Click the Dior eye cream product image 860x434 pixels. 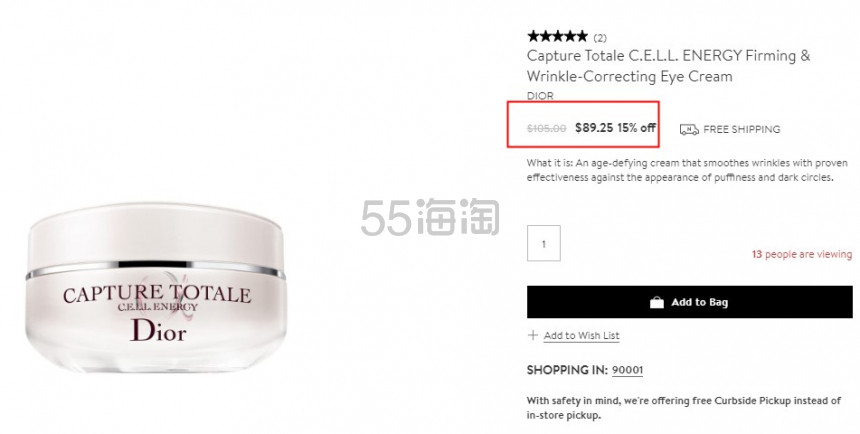[x=156, y=287]
